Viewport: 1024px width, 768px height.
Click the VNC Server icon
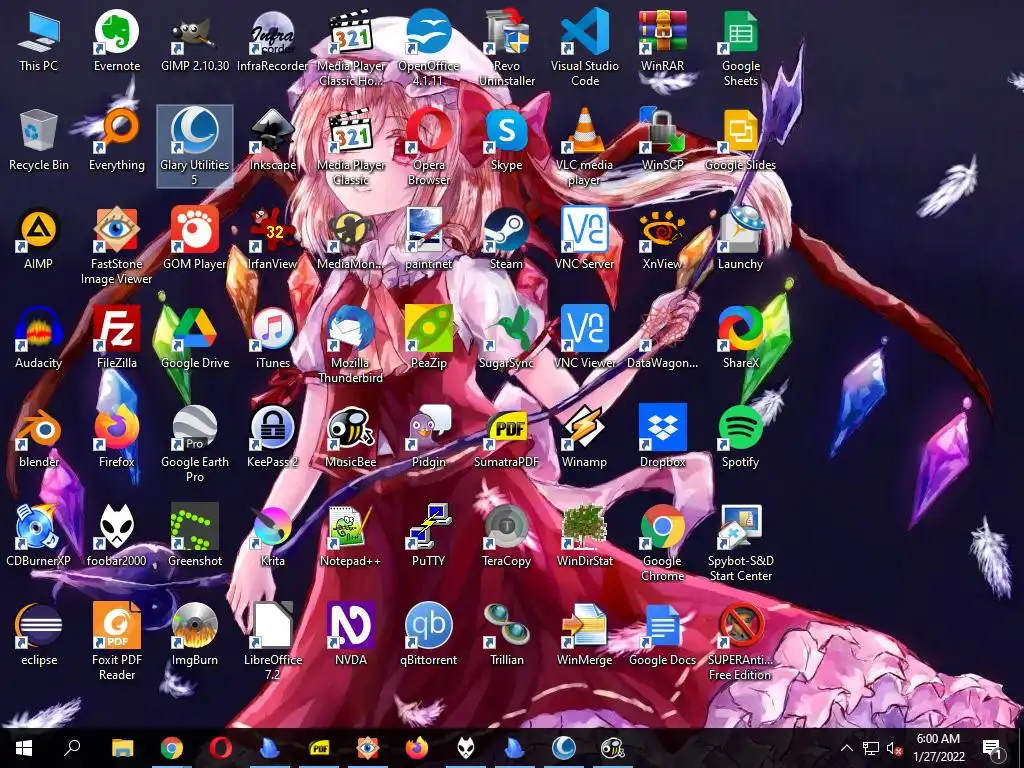pyautogui.click(x=584, y=239)
